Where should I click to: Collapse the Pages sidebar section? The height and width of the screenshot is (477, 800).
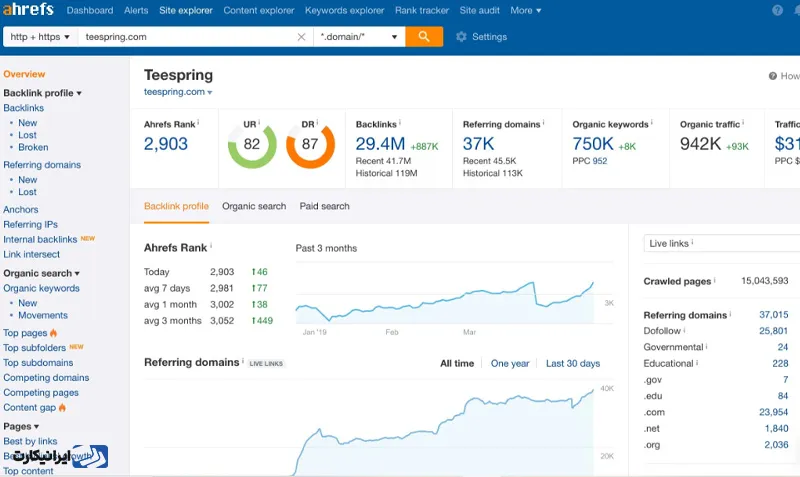click(x=21, y=426)
